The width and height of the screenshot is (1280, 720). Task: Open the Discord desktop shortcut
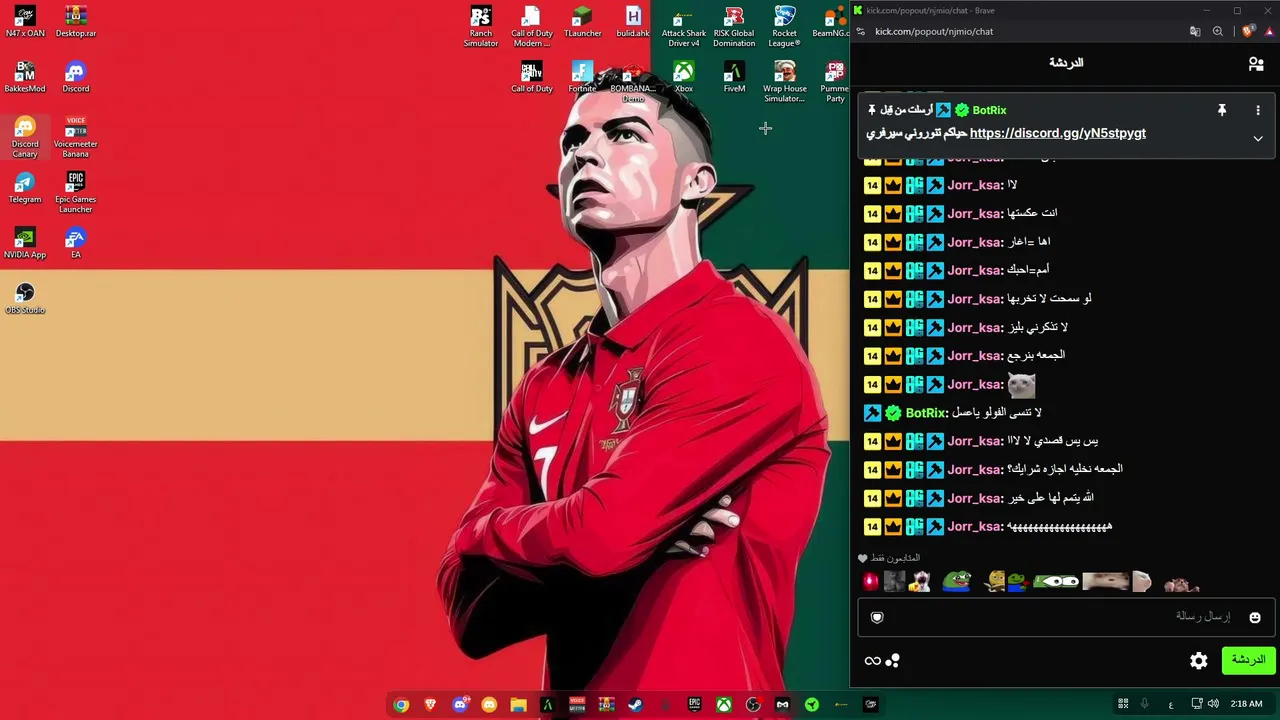pyautogui.click(x=76, y=77)
